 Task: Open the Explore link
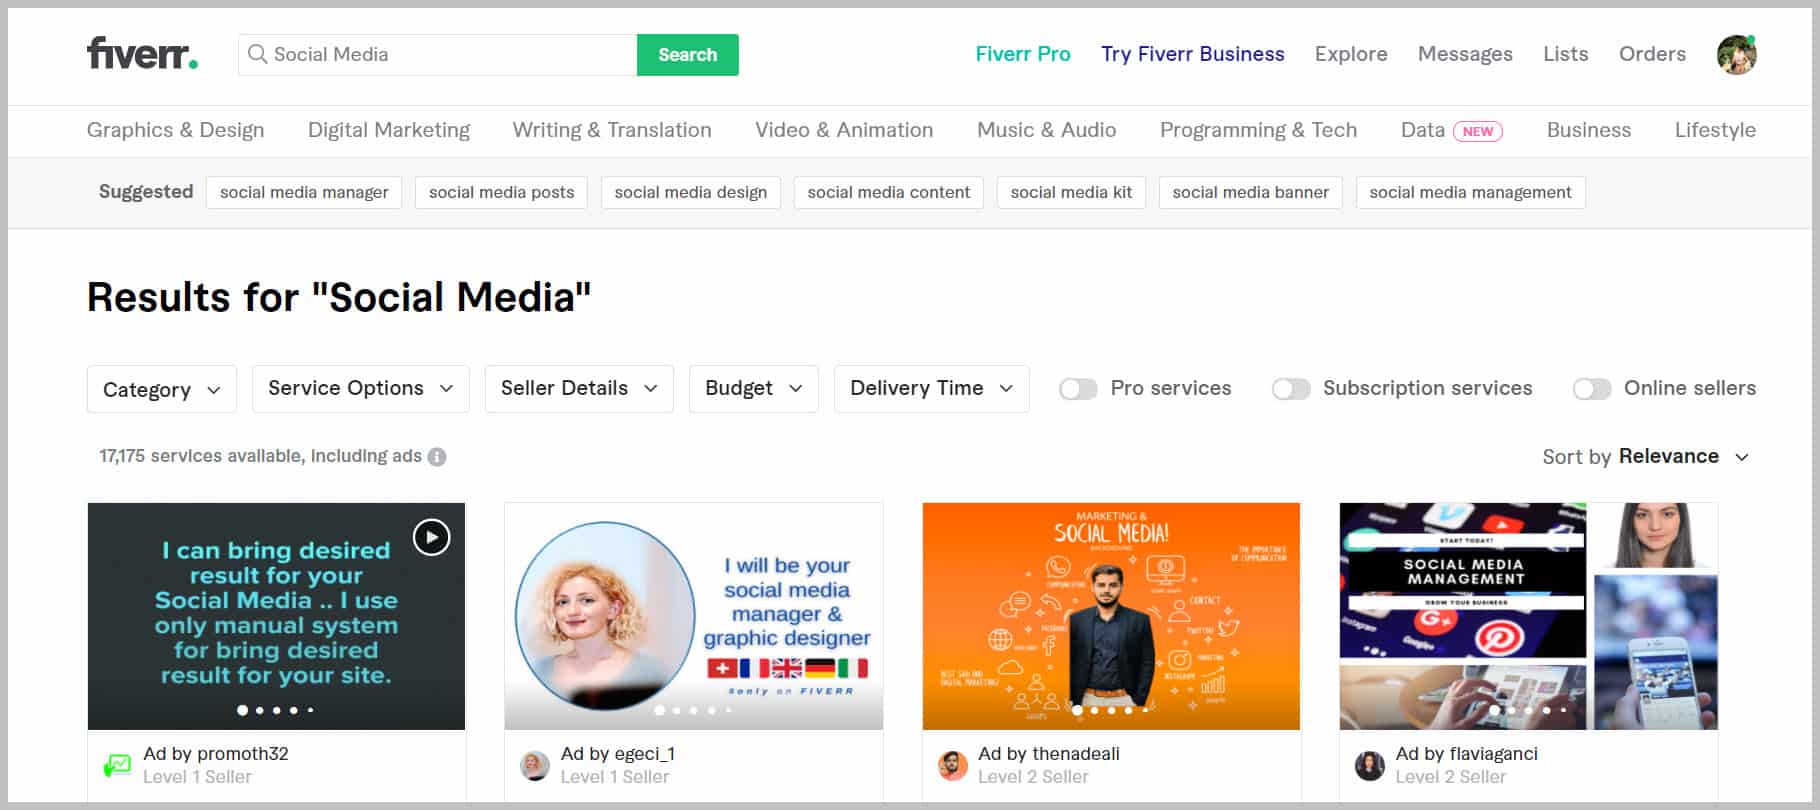click(1351, 54)
